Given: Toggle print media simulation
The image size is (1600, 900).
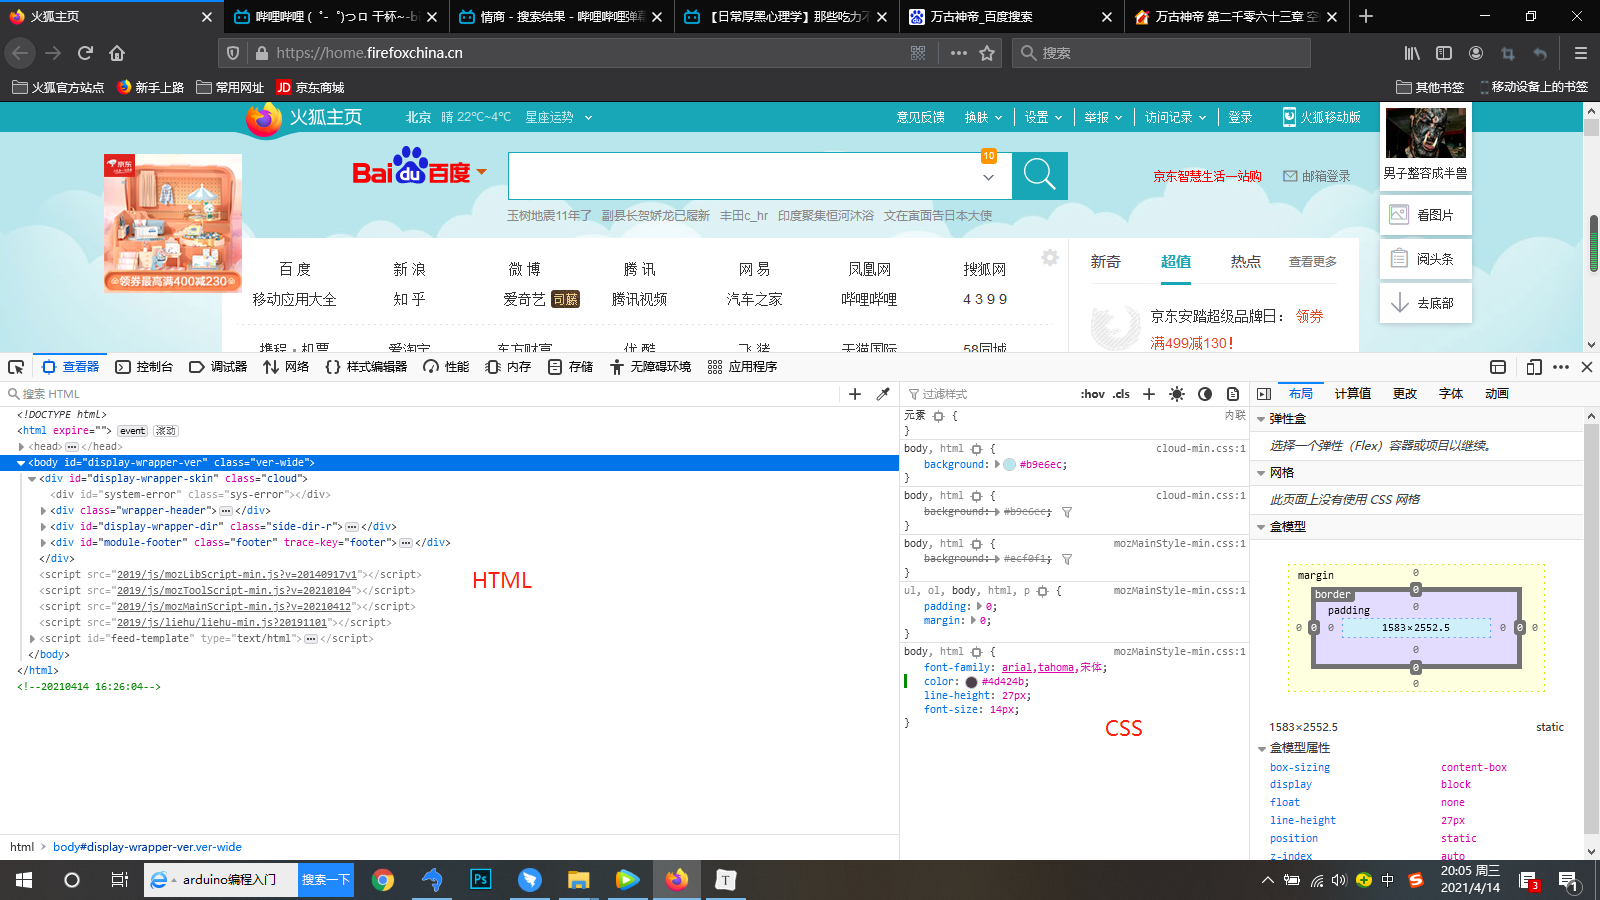Looking at the screenshot, I should (x=1233, y=394).
